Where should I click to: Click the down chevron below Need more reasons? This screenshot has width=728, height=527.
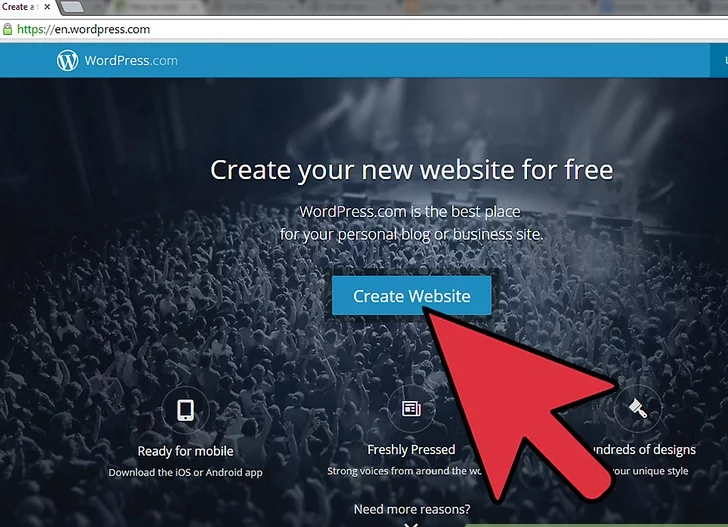pyautogui.click(x=411, y=525)
